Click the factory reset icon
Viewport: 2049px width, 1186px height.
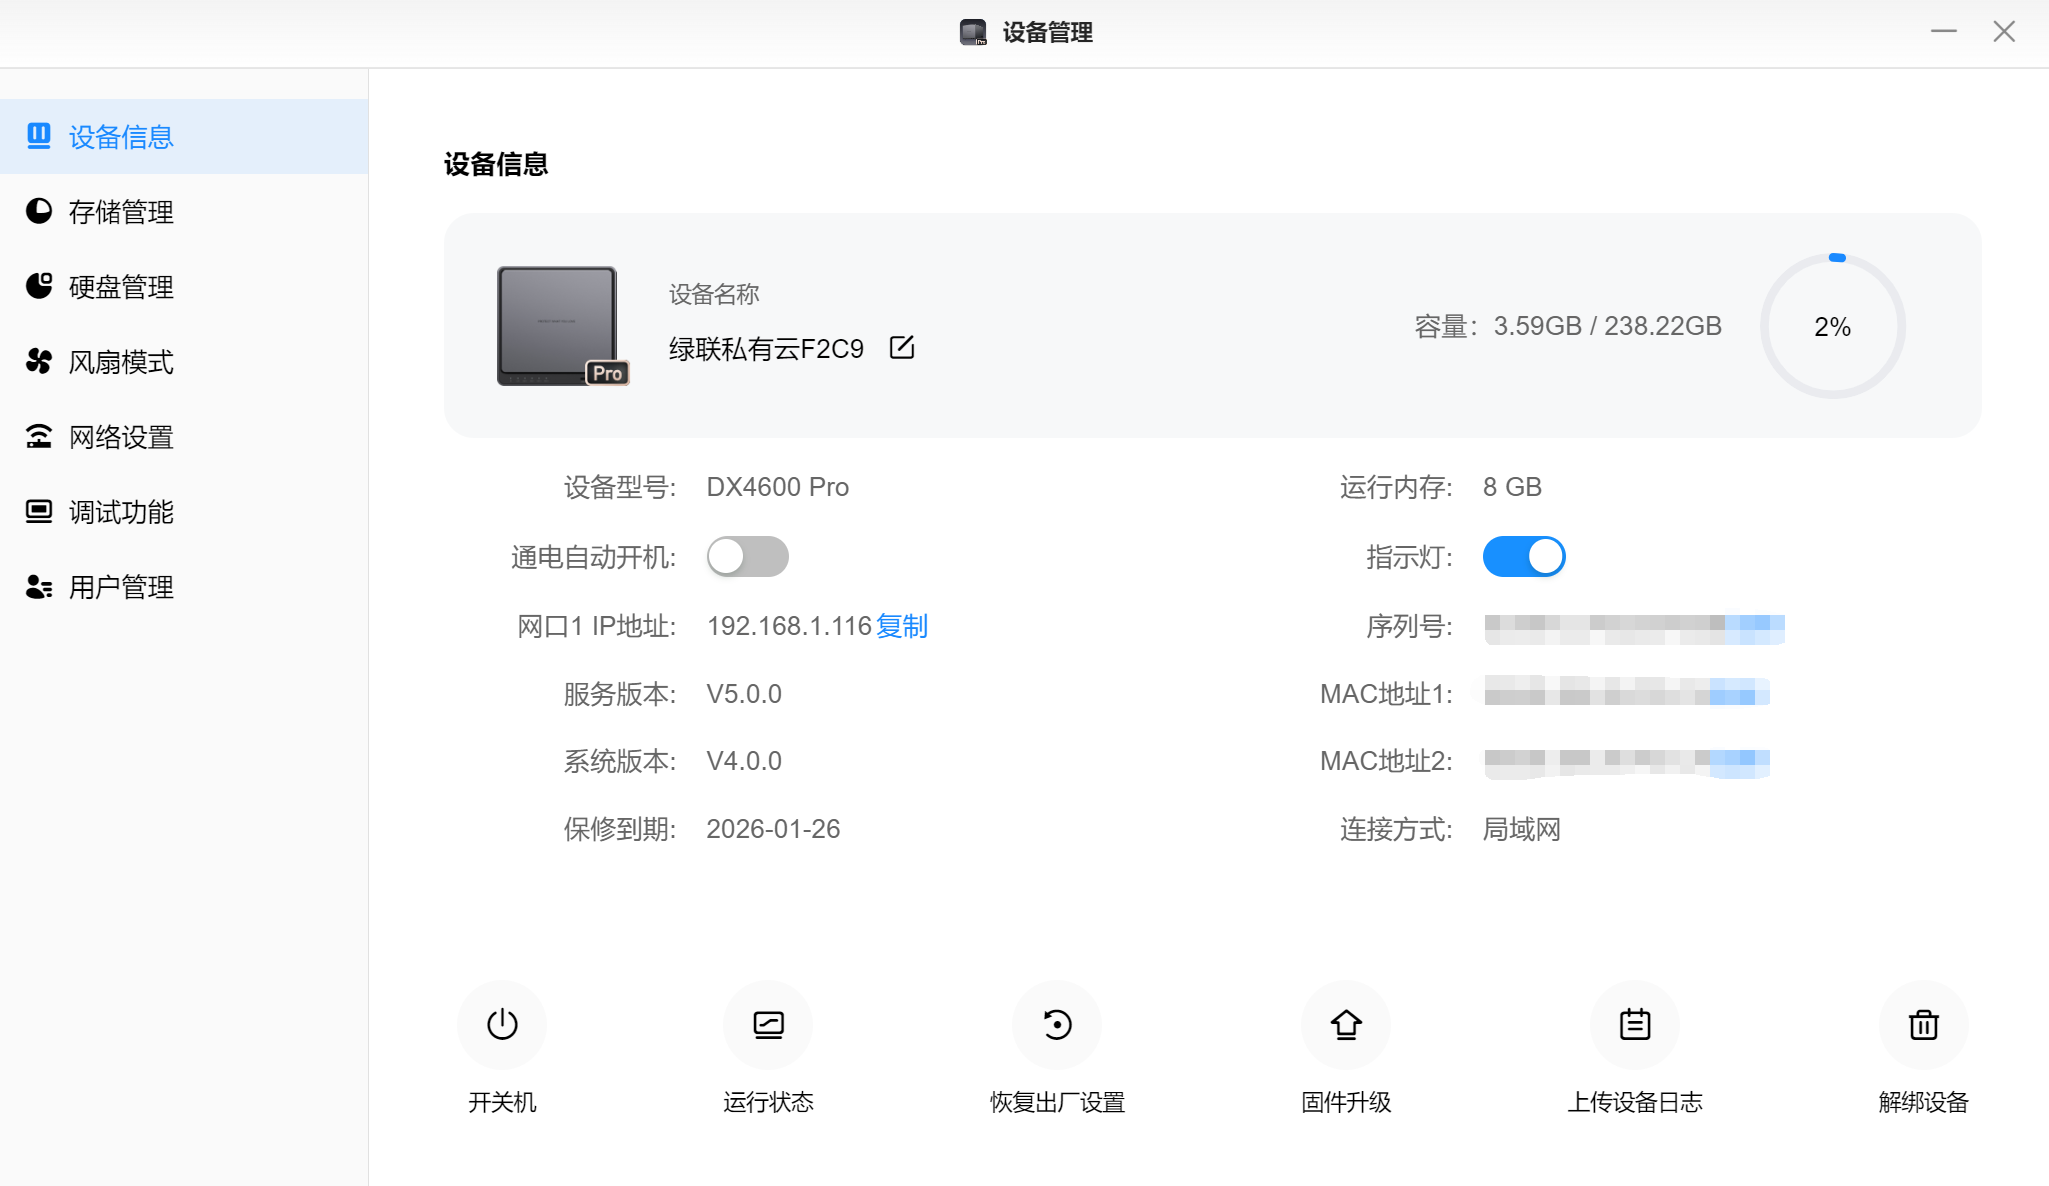coord(1057,1025)
